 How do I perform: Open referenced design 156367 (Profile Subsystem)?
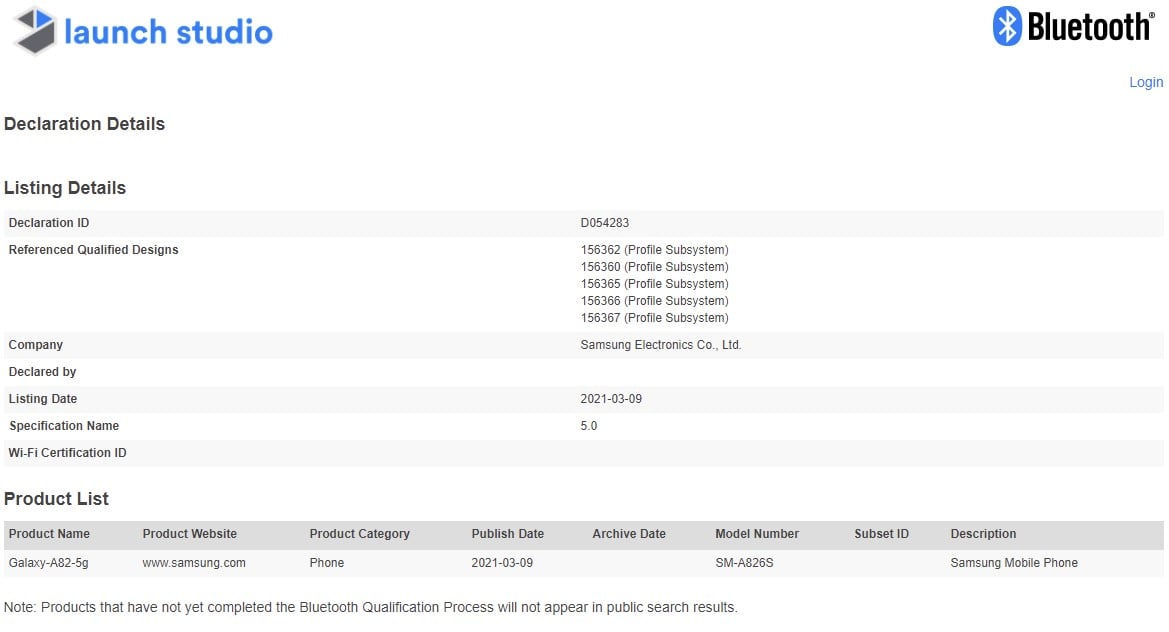coord(654,318)
